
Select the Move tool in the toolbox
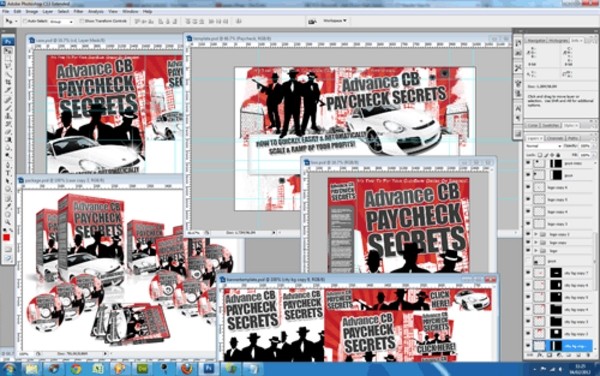[x=8, y=50]
